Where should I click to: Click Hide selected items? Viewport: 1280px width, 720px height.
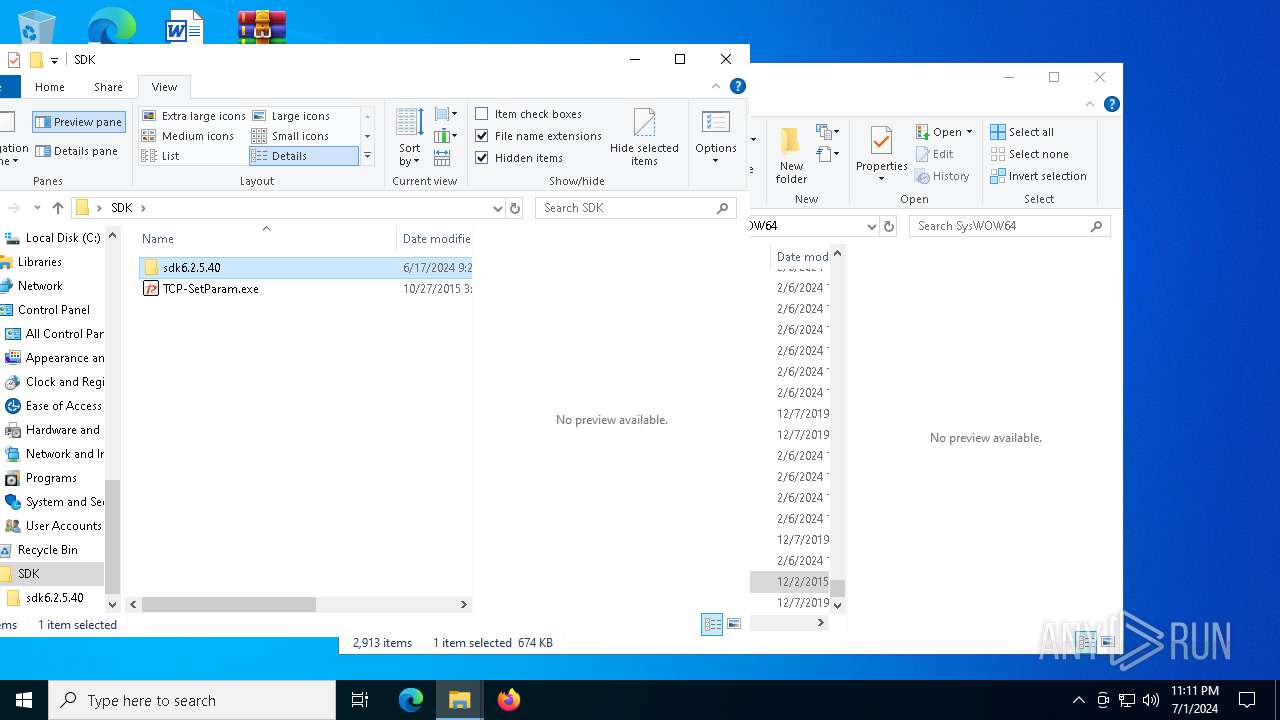pyautogui.click(x=644, y=137)
